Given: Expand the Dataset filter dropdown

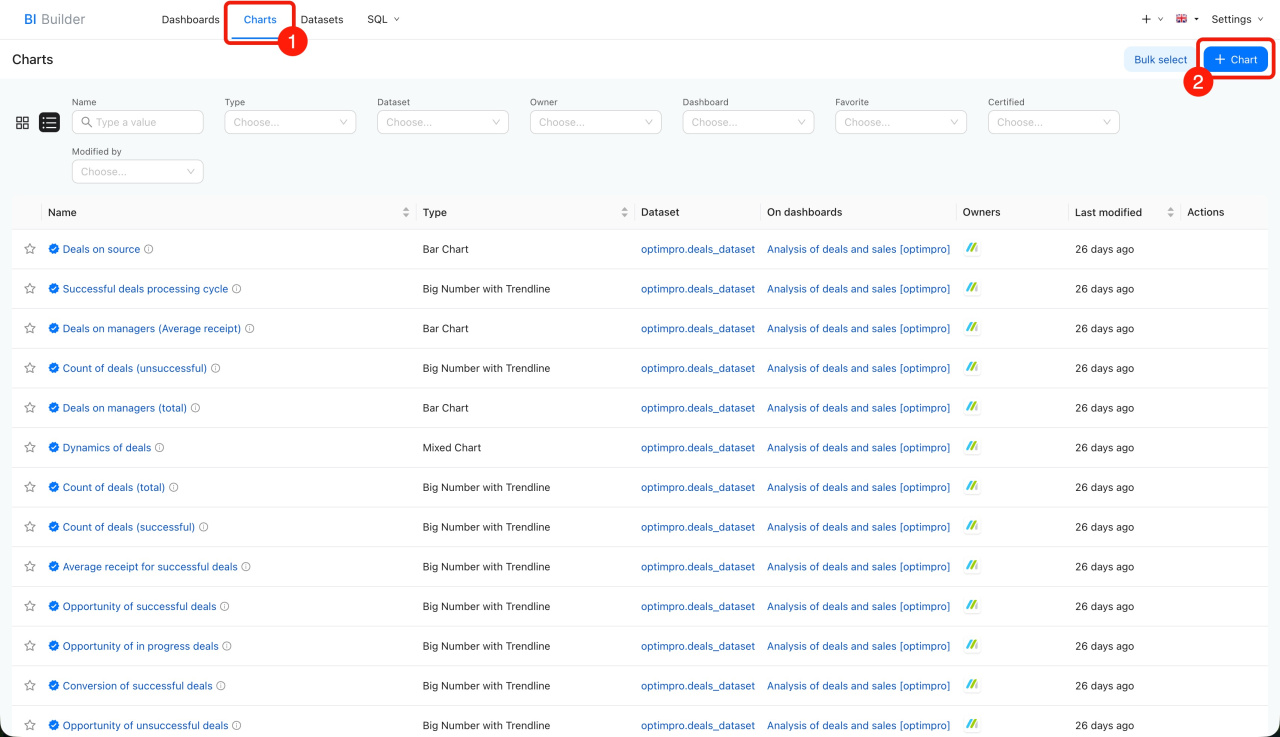Looking at the screenshot, I should (x=443, y=122).
